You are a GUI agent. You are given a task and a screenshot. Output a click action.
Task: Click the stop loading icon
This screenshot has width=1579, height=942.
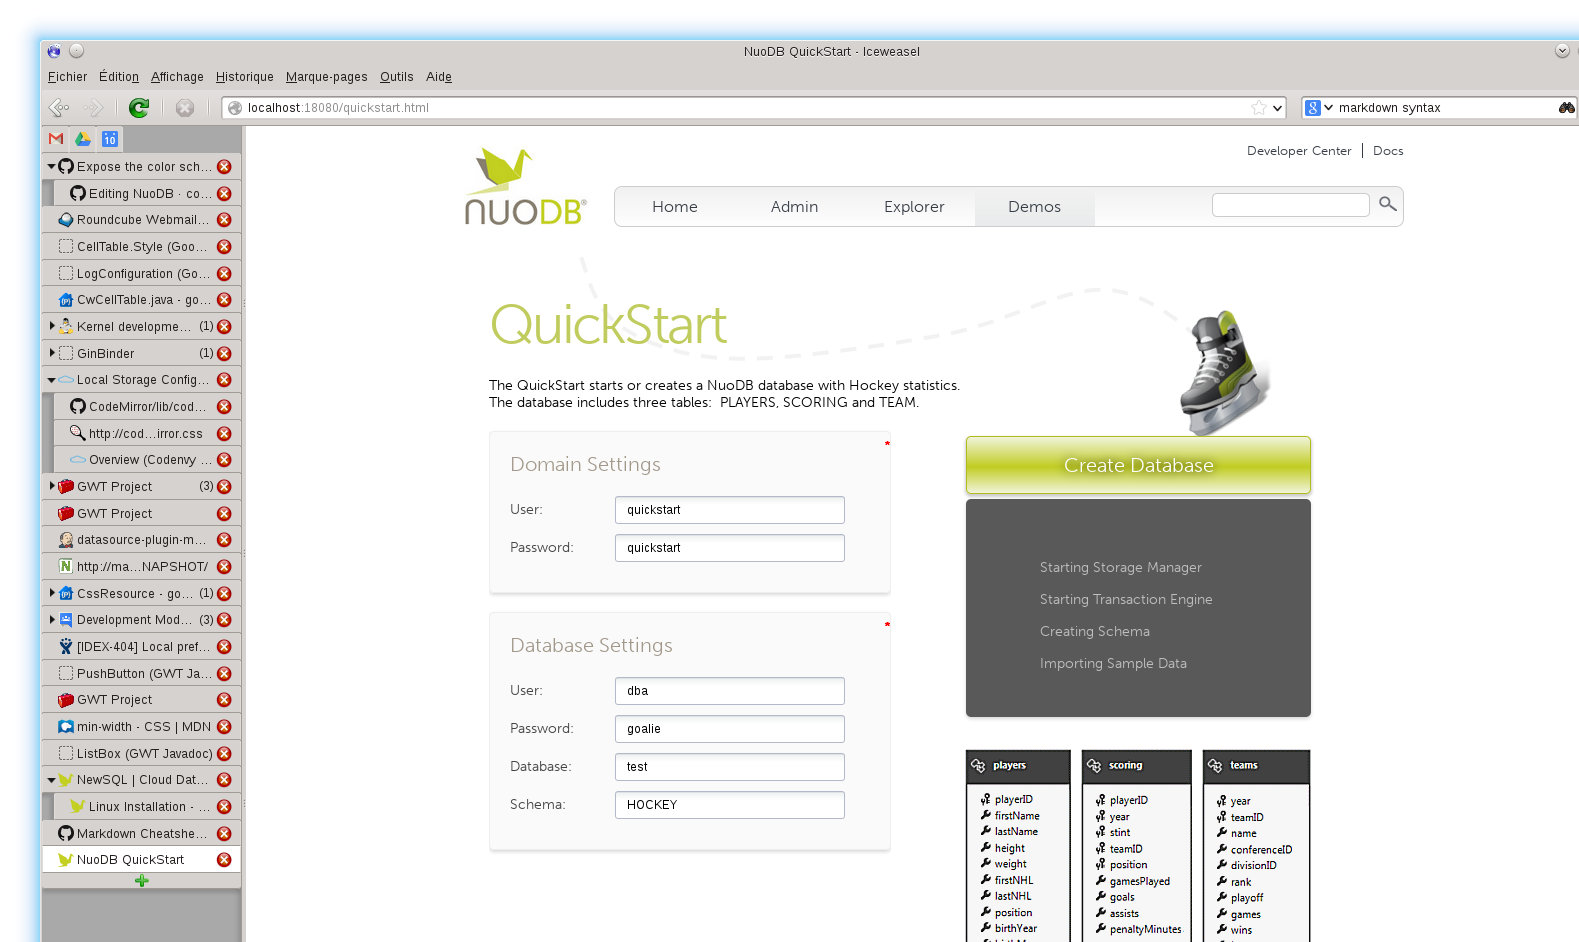tap(185, 107)
